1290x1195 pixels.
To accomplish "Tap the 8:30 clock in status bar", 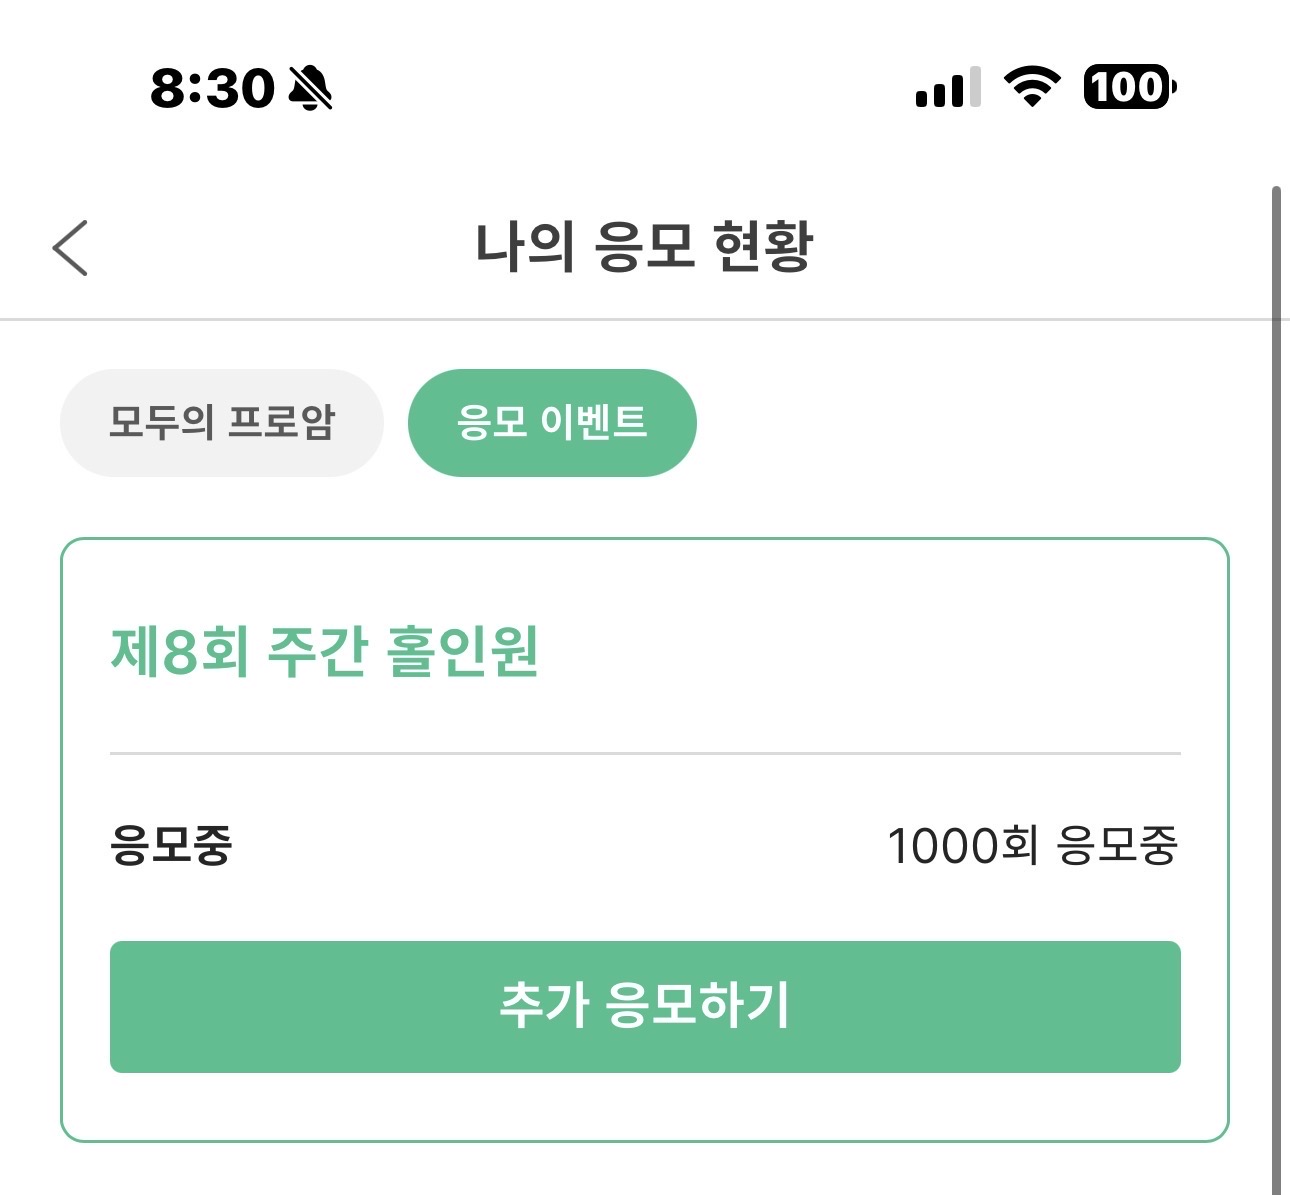I will point(212,88).
